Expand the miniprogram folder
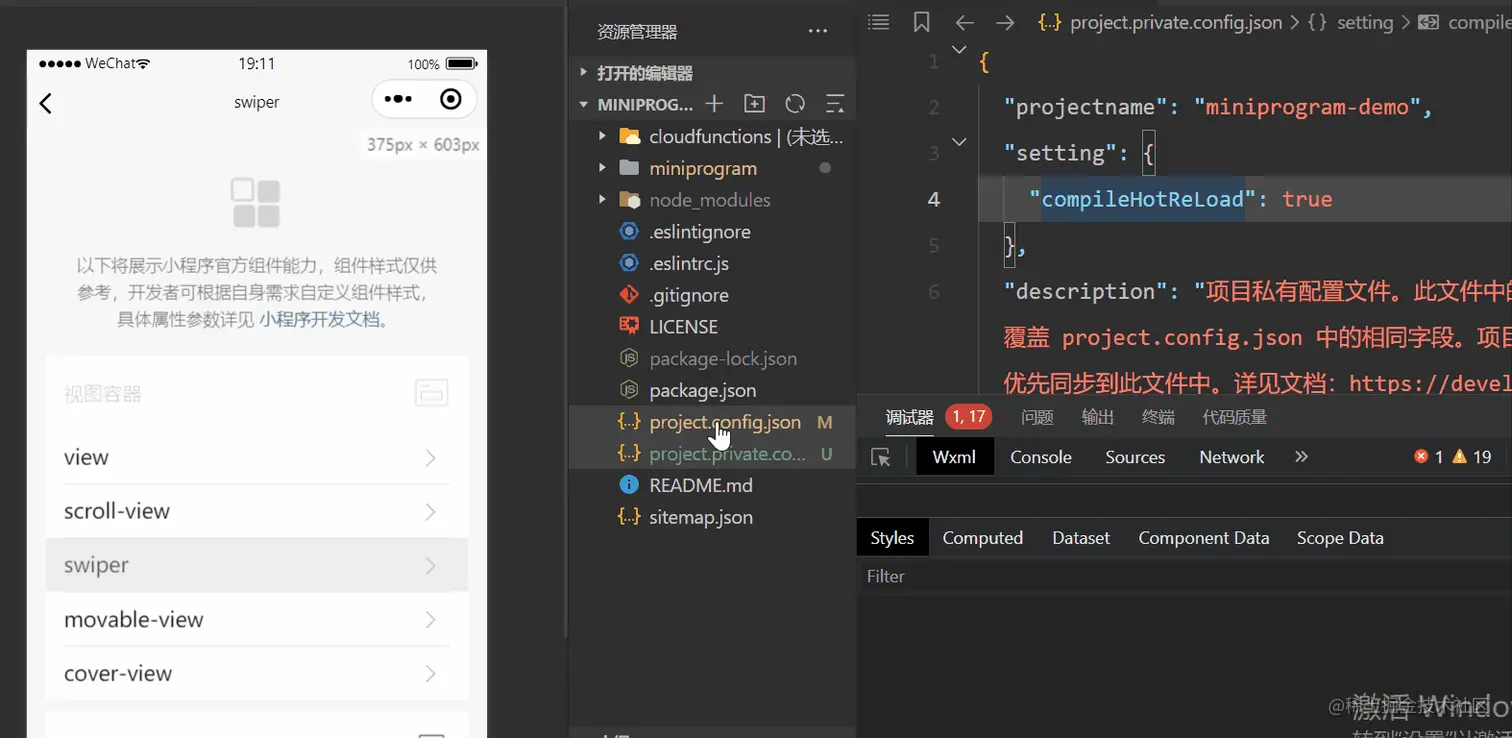 [602, 168]
